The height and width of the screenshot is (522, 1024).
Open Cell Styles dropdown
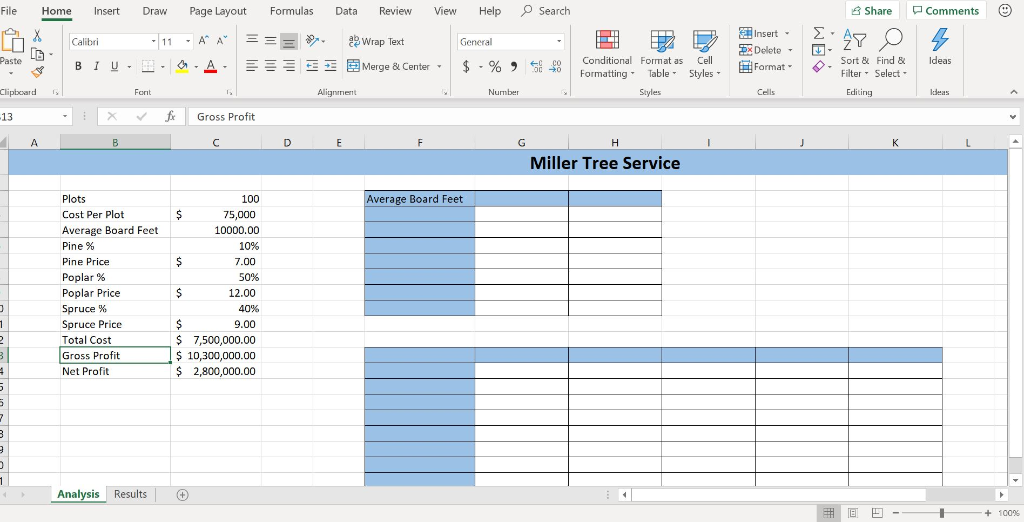[705, 54]
